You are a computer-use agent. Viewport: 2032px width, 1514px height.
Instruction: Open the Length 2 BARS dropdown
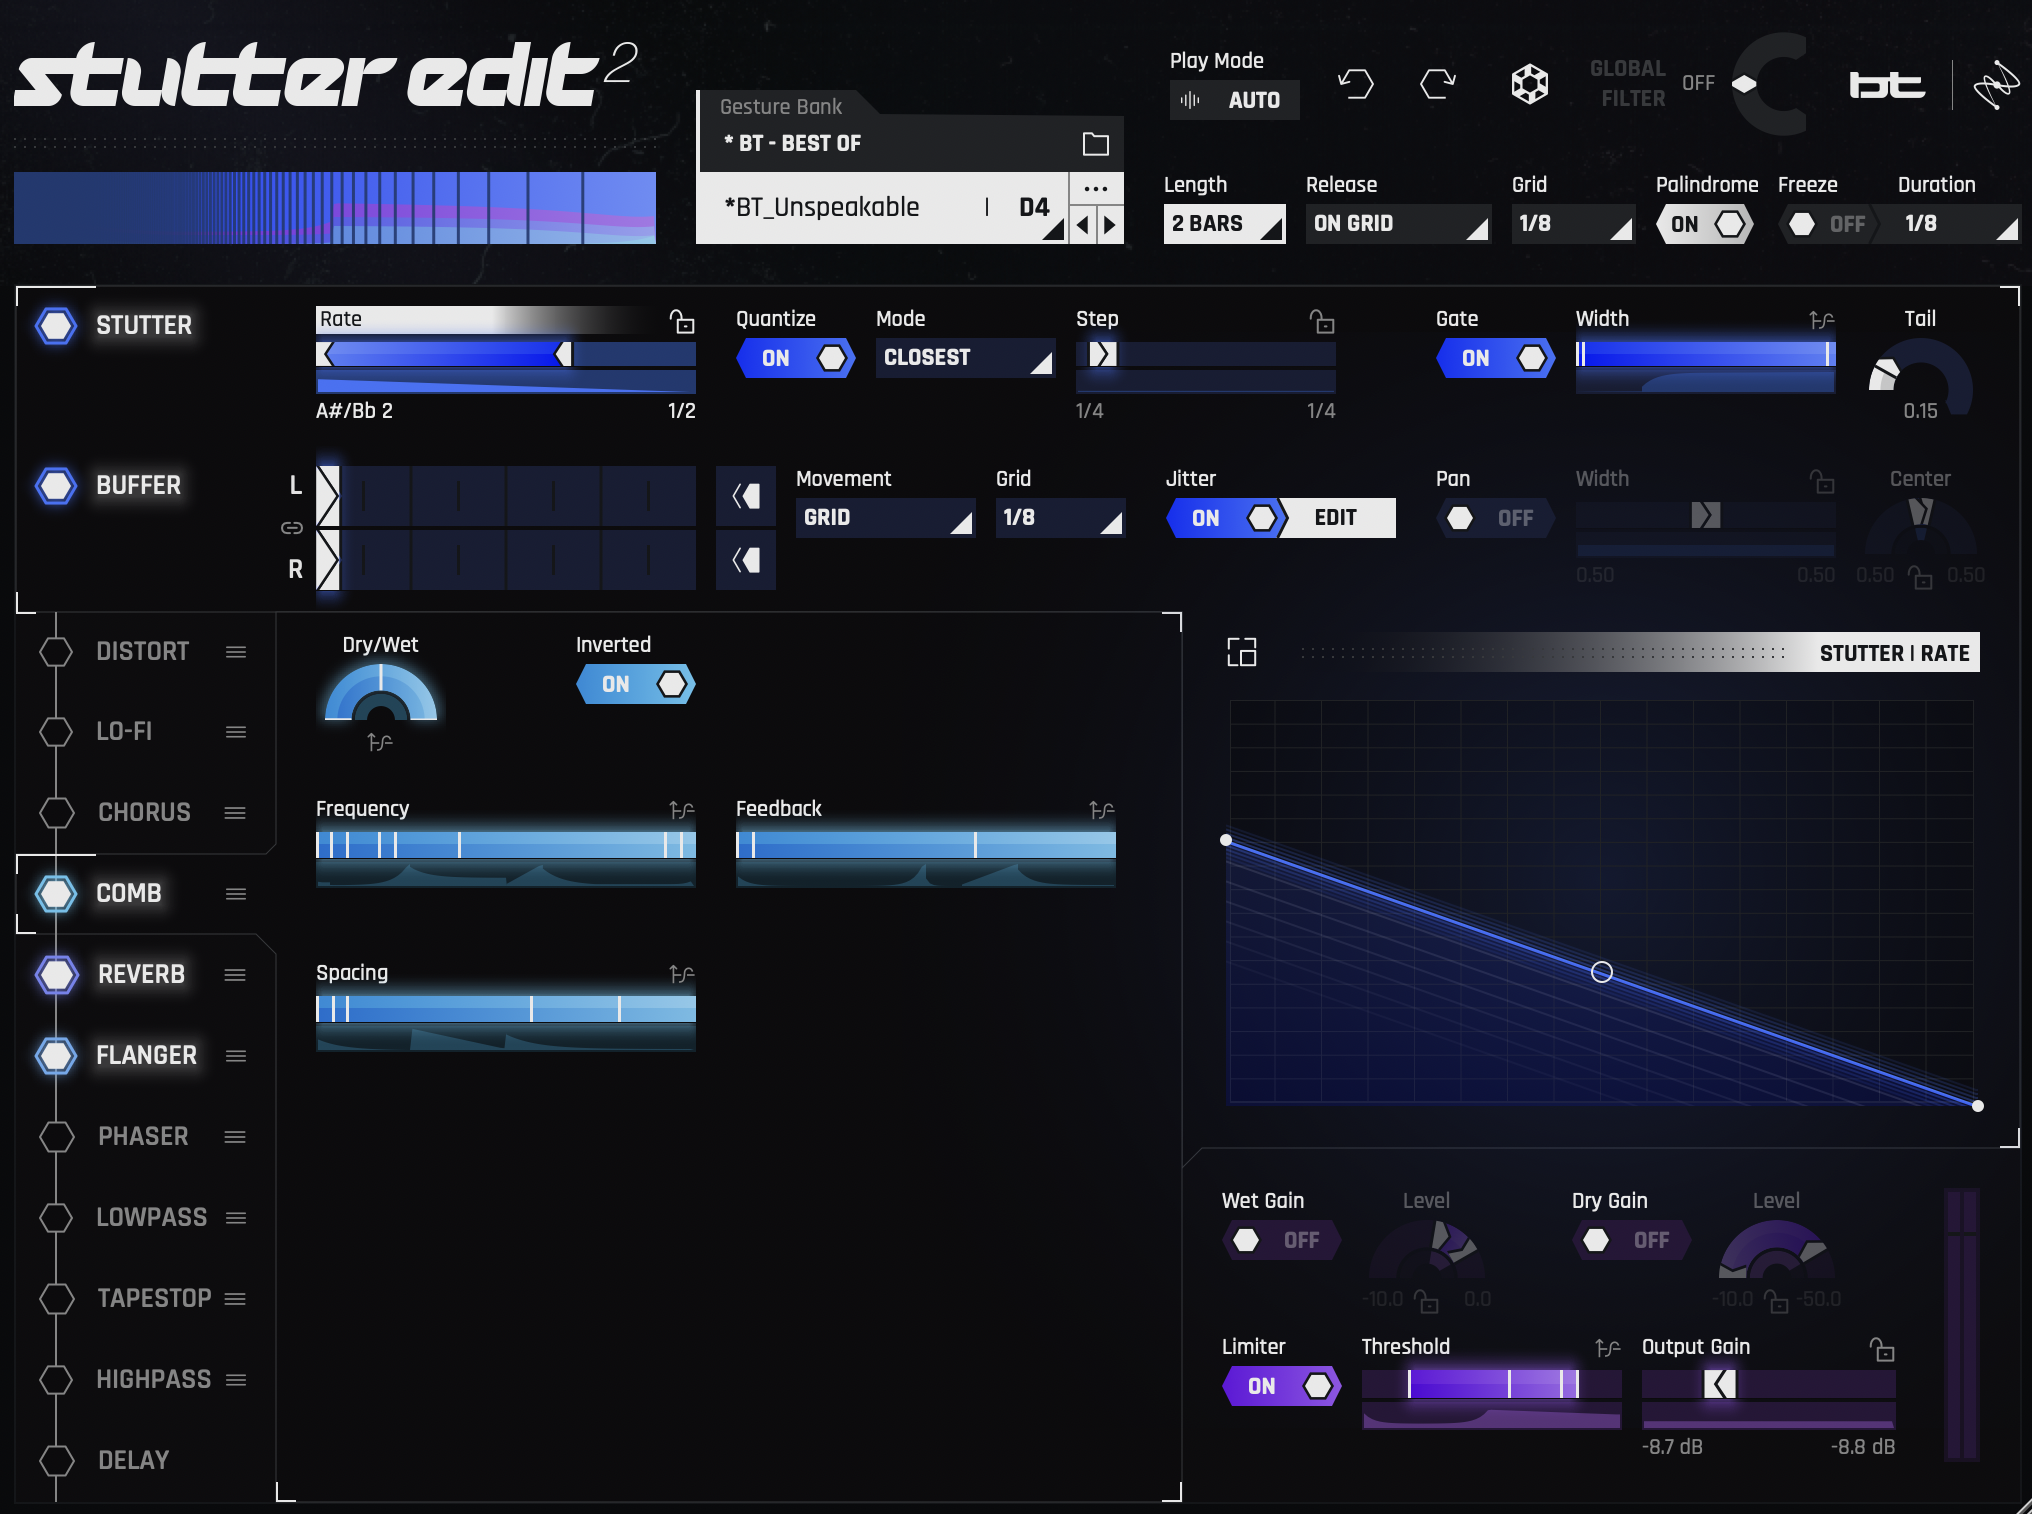[1225, 224]
